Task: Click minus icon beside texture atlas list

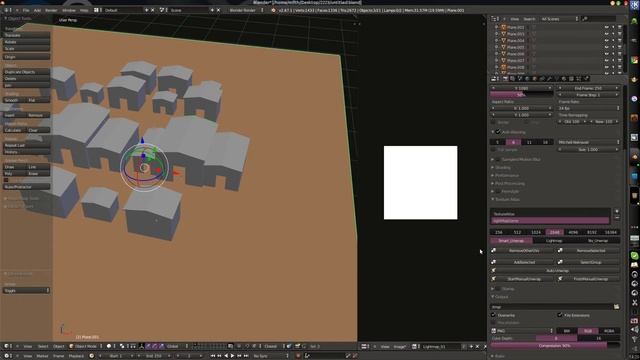Action: [617, 218]
